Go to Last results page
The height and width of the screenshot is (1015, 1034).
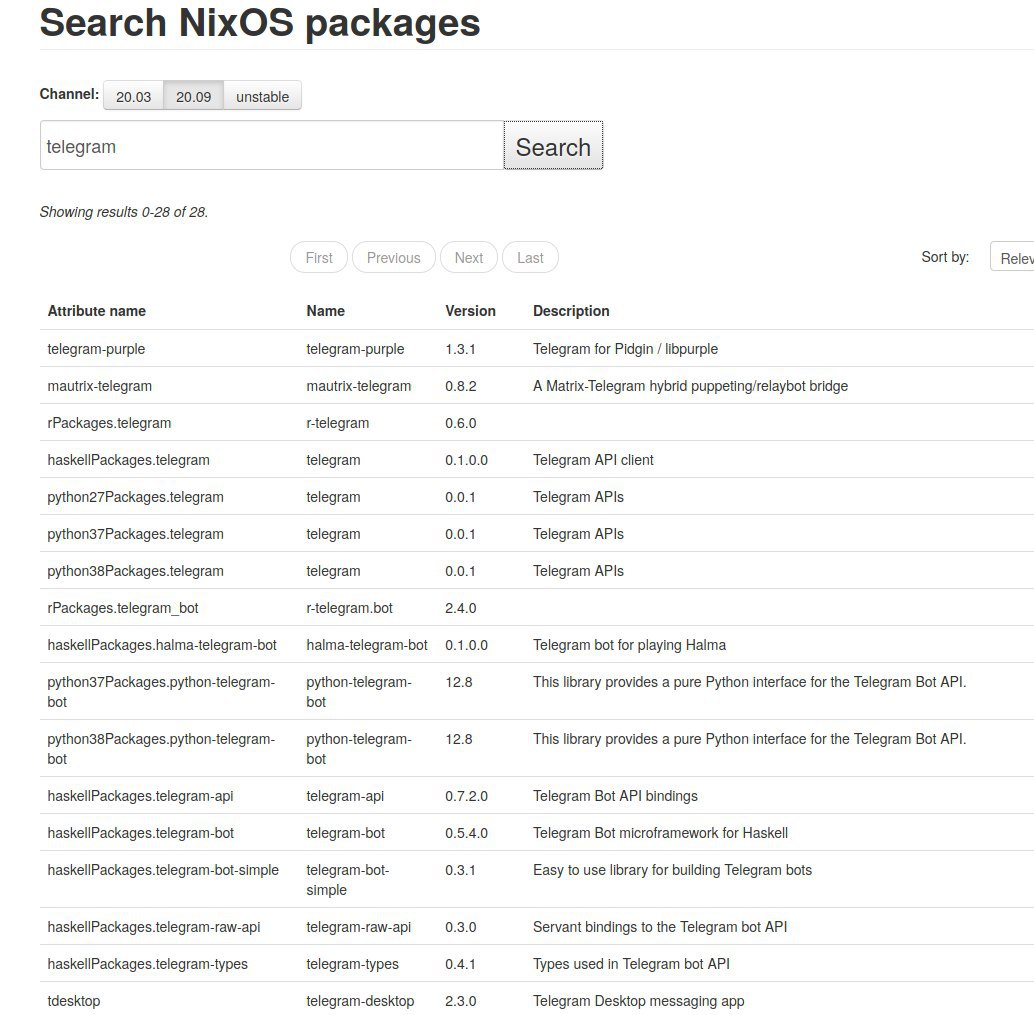[530, 258]
